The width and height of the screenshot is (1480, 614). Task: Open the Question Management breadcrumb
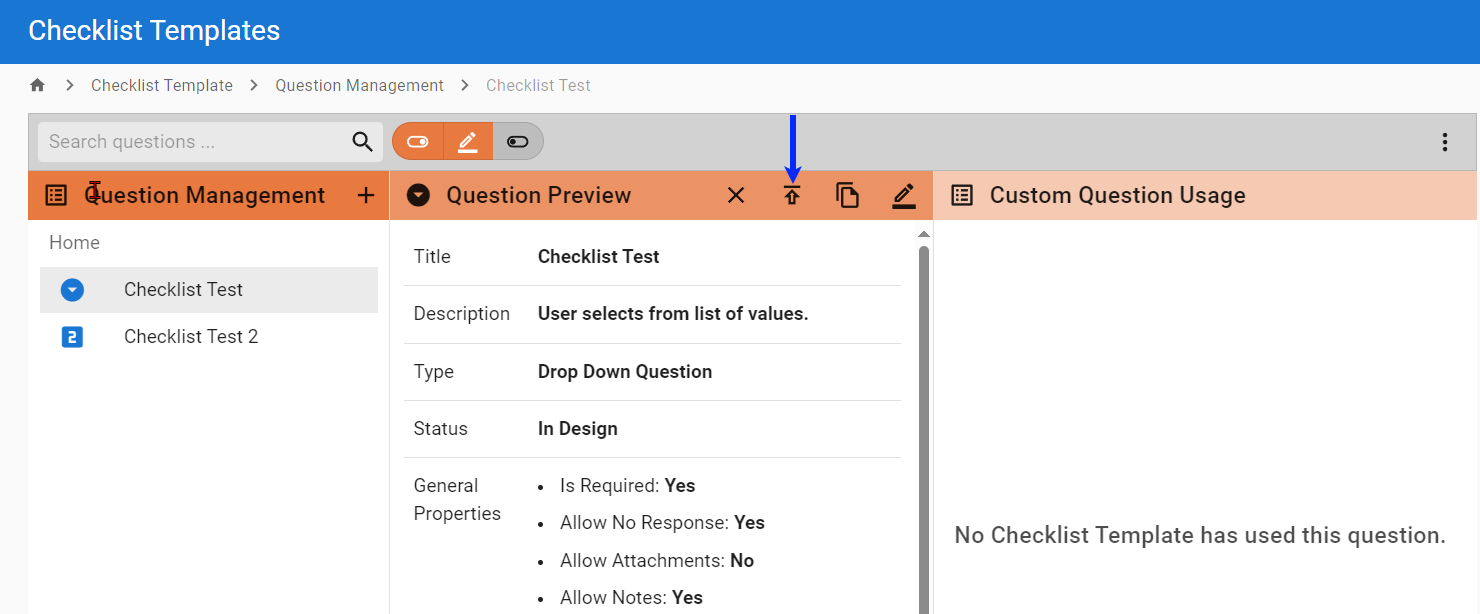tap(359, 85)
